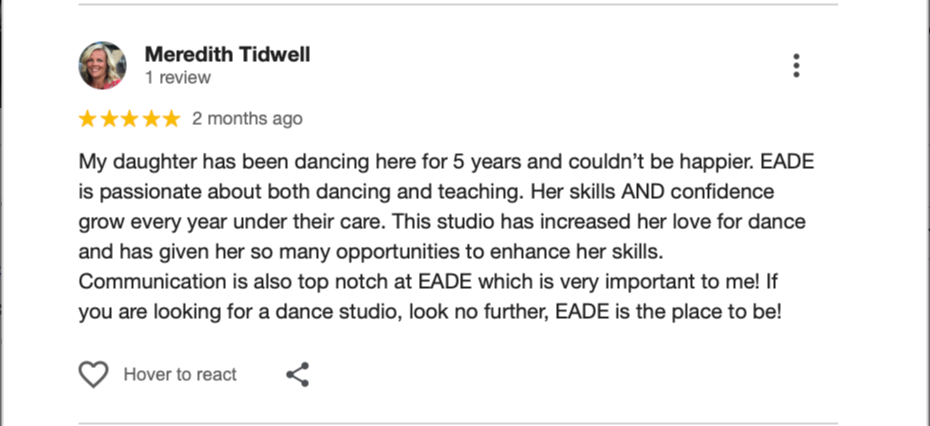Open the three-dot review options menu
The width and height of the screenshot is (930, 426).
(796, 65)
